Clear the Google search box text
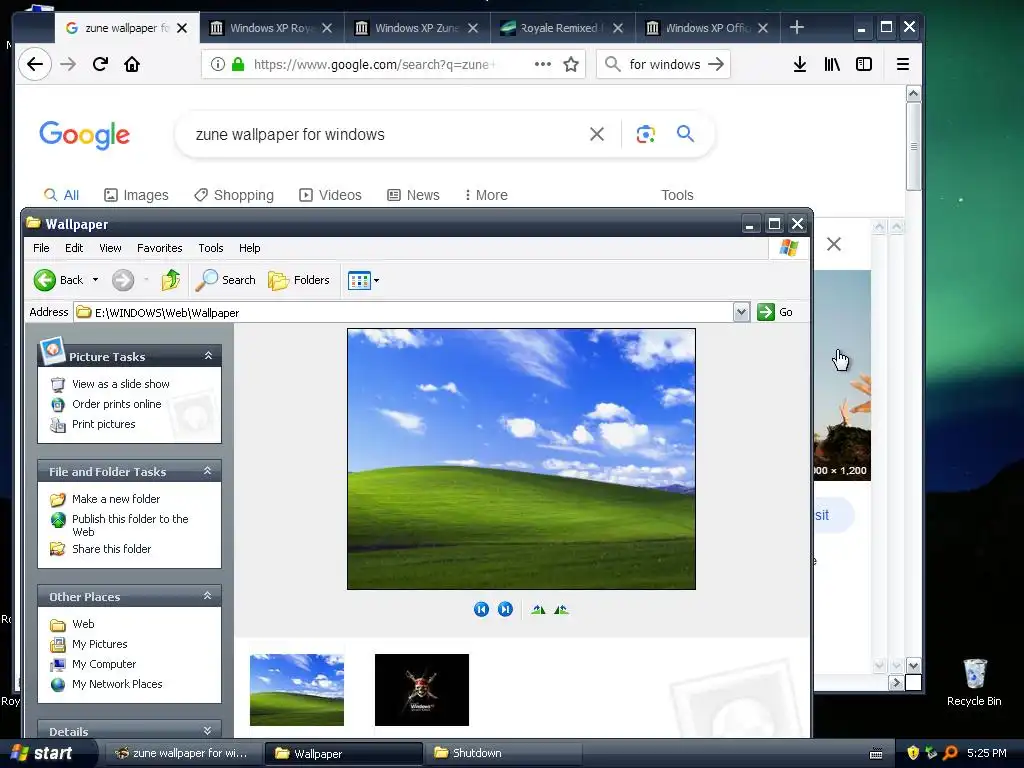The width and height of the screenshot is (1024, 768). [x=597, y=134]
